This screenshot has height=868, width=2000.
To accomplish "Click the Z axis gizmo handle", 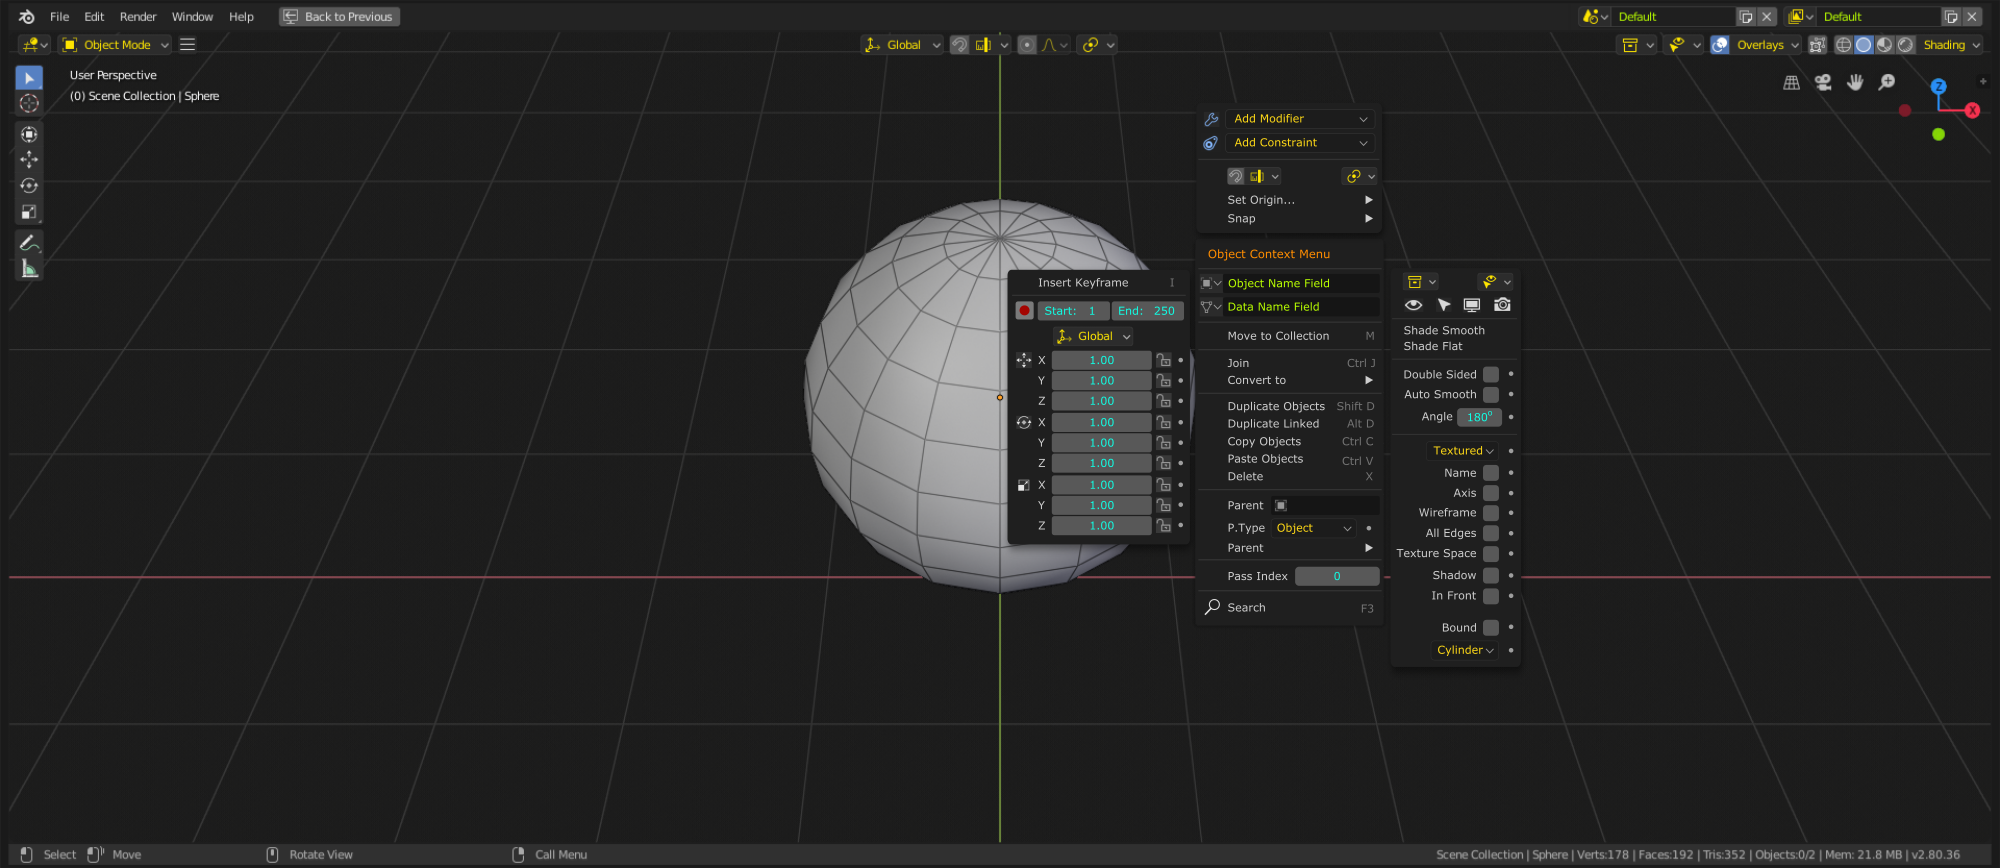I will [1938, 87].
